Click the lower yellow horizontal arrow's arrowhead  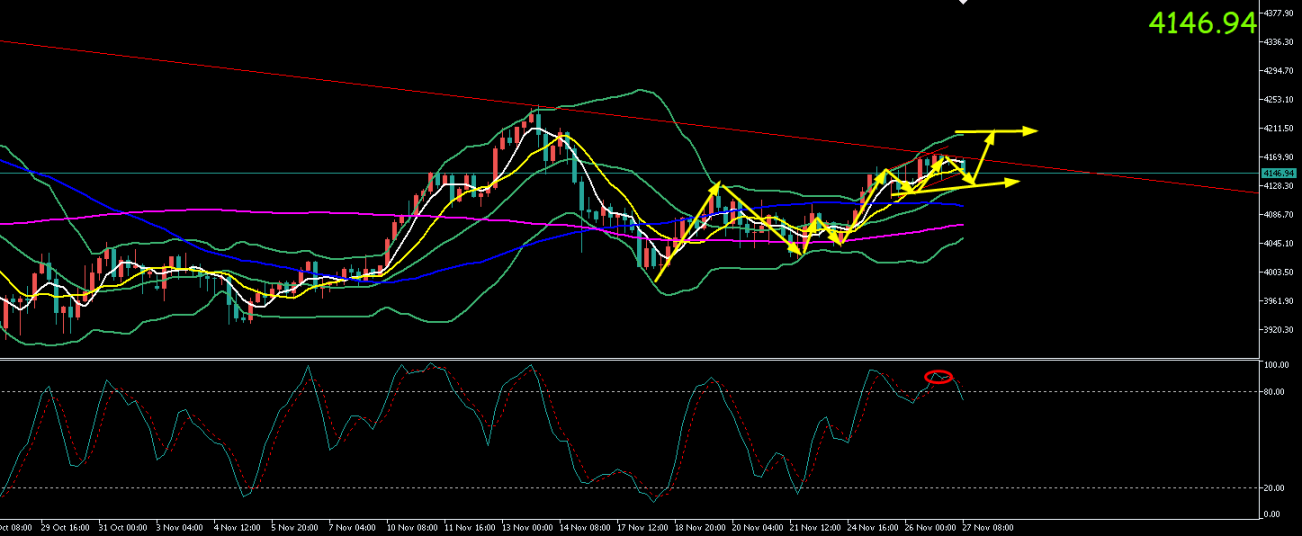(x=1012, y=181)
